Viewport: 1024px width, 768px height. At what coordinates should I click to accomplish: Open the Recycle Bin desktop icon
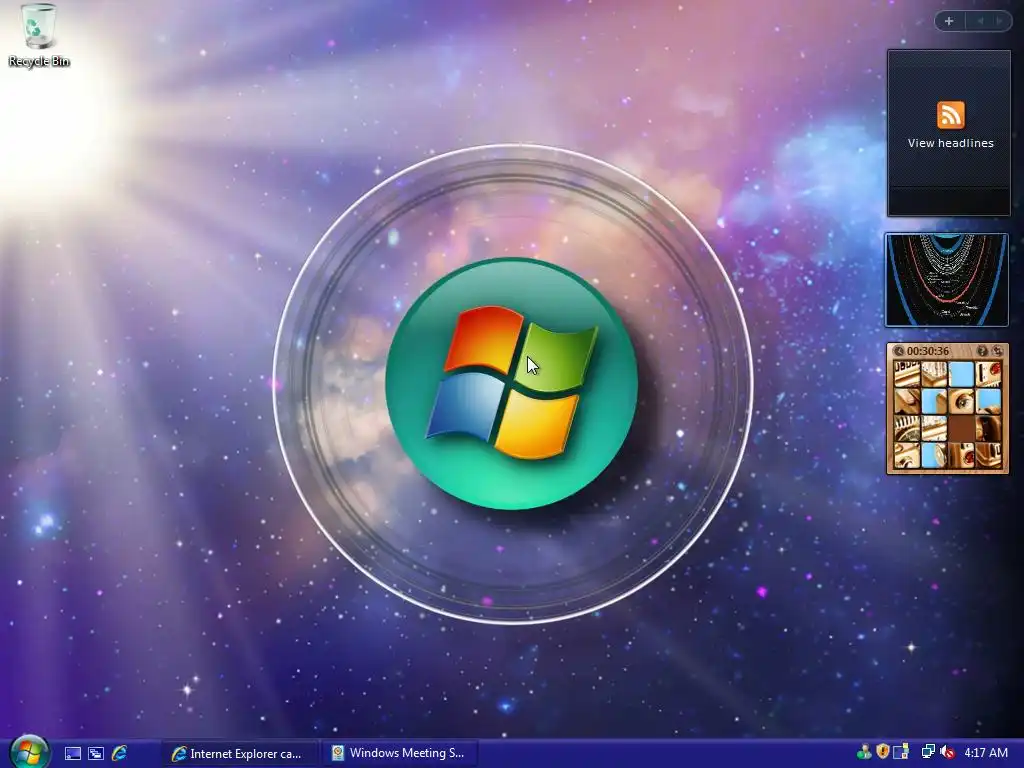point(39,35)
